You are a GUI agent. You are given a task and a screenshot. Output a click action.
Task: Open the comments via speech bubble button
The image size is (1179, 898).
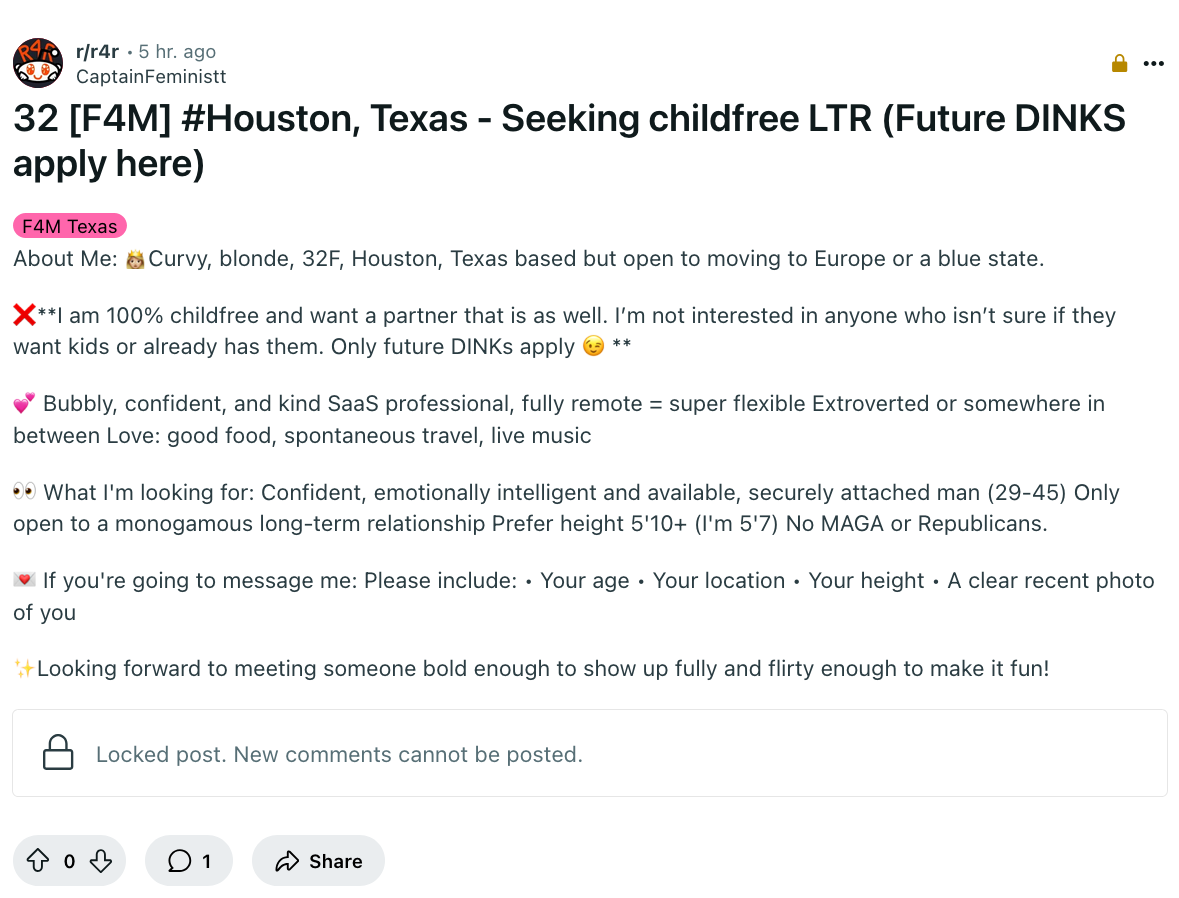click(x=189, y=860)
